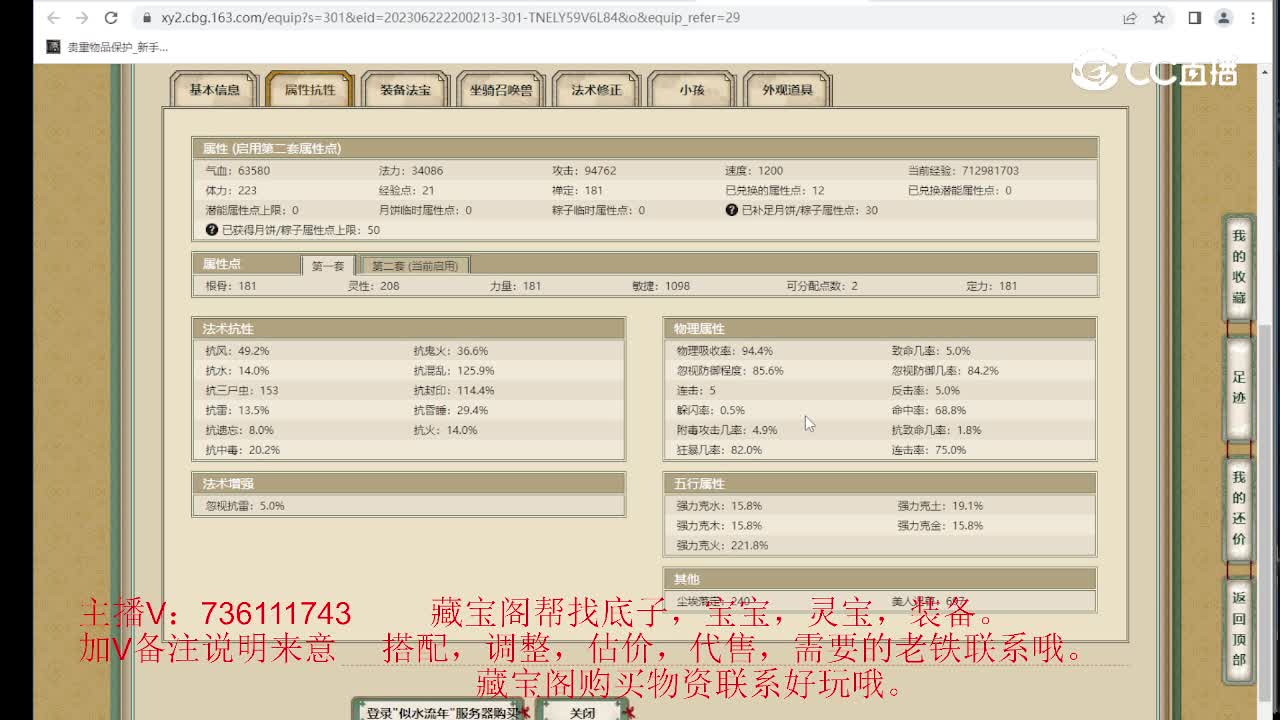Open the browser three-dot menu

pos(1254,17)
